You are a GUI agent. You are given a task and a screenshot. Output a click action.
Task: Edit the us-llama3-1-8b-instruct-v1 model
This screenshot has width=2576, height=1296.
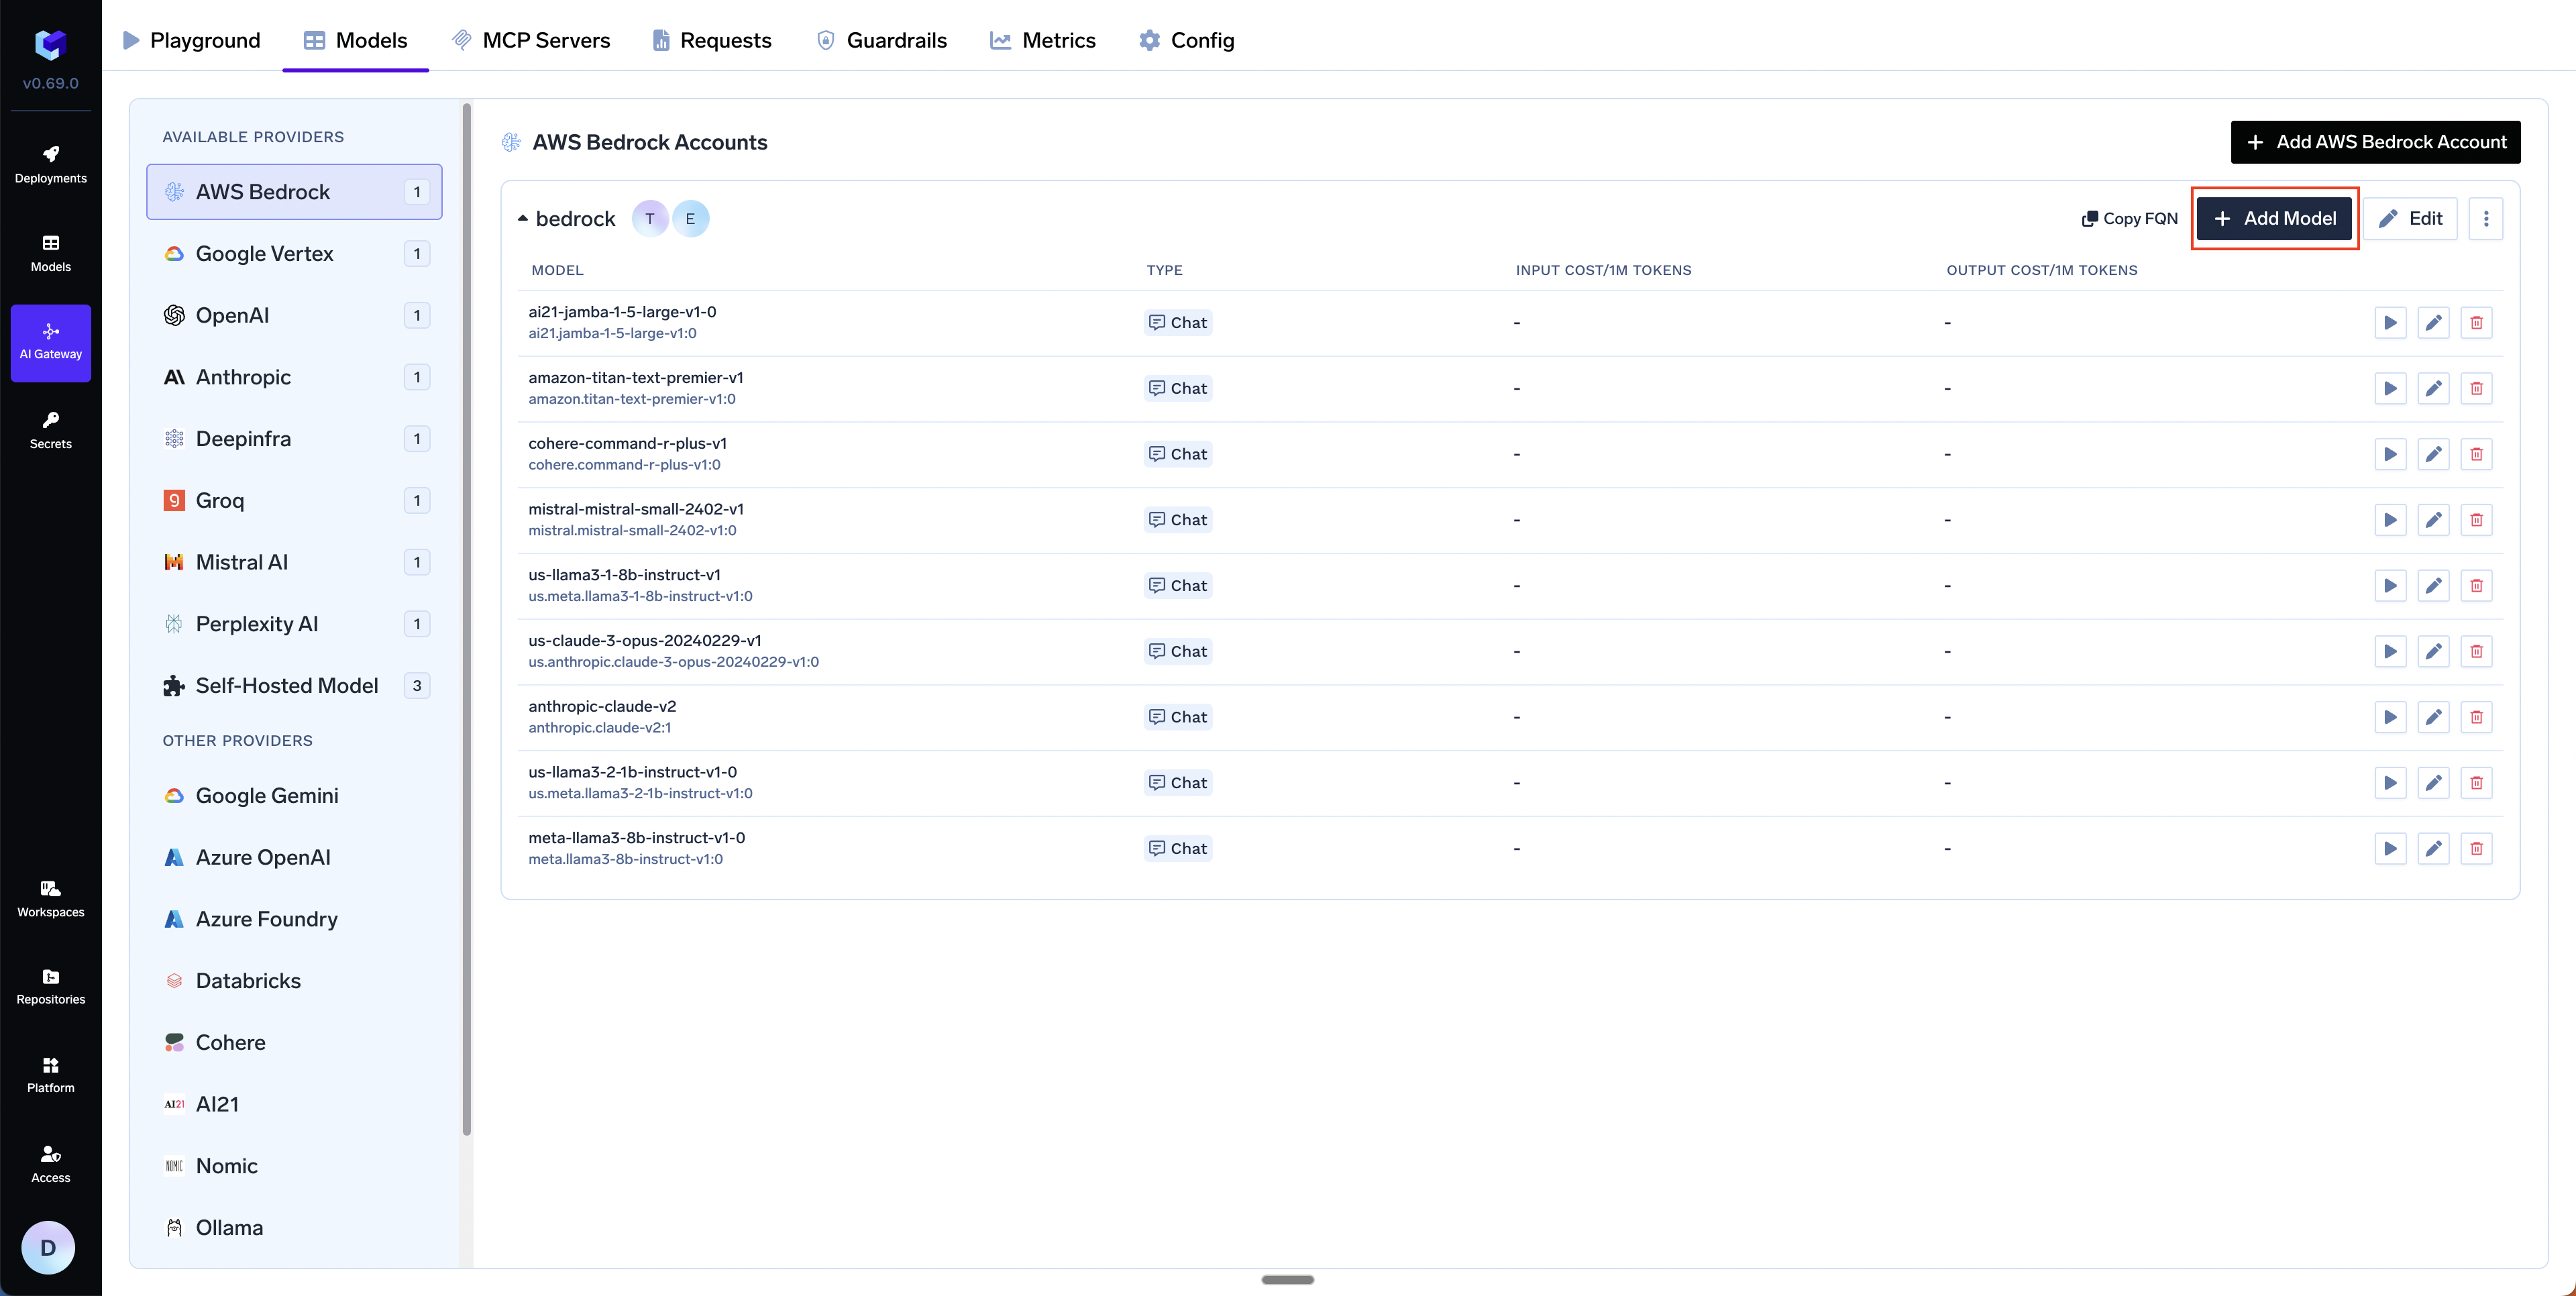[2433, 586]
